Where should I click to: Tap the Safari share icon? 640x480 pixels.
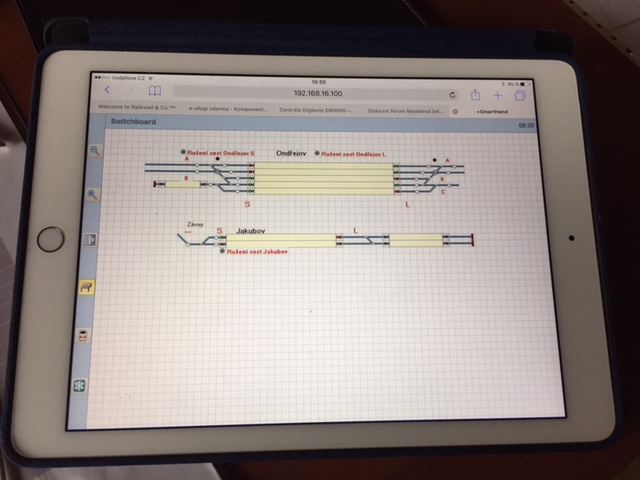coord(475,94)
